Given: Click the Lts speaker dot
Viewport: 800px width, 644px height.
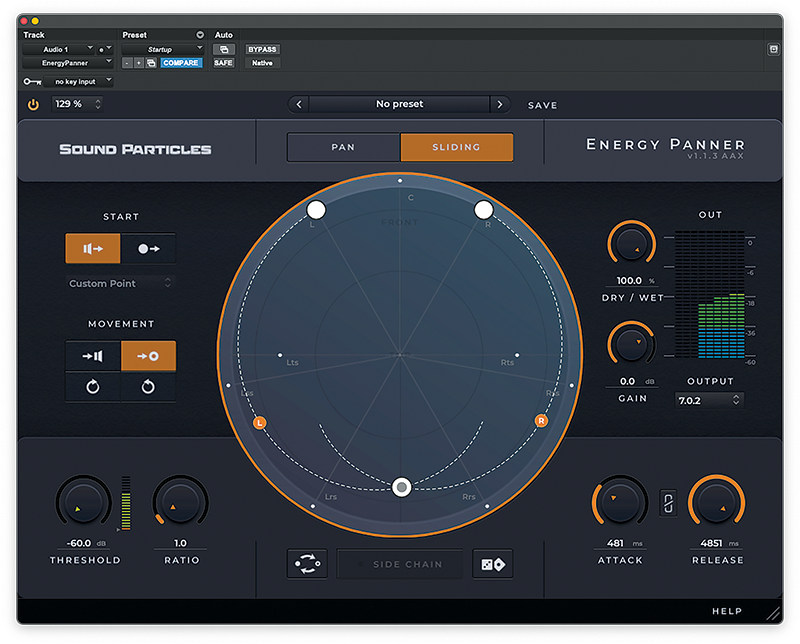Looking at the screenshot, I should pos(280,355).
